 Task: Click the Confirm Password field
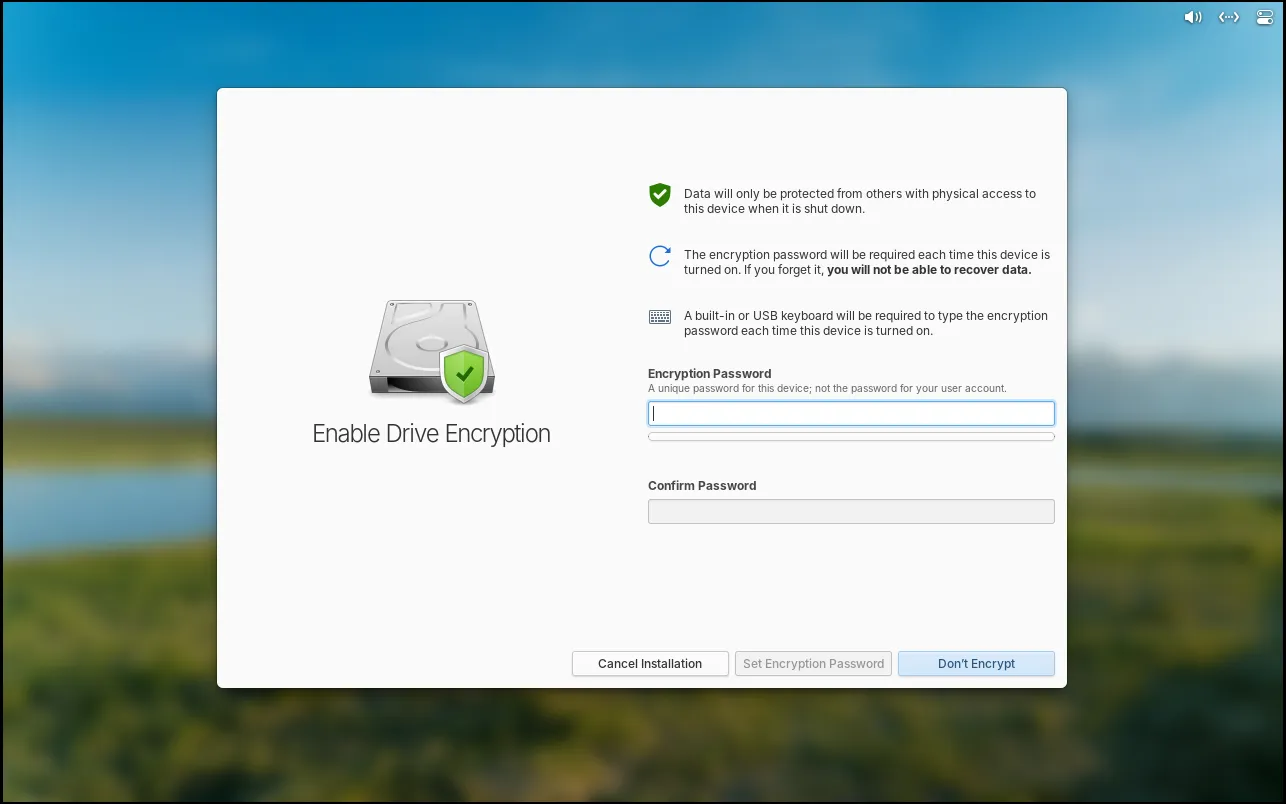[850, 512]
